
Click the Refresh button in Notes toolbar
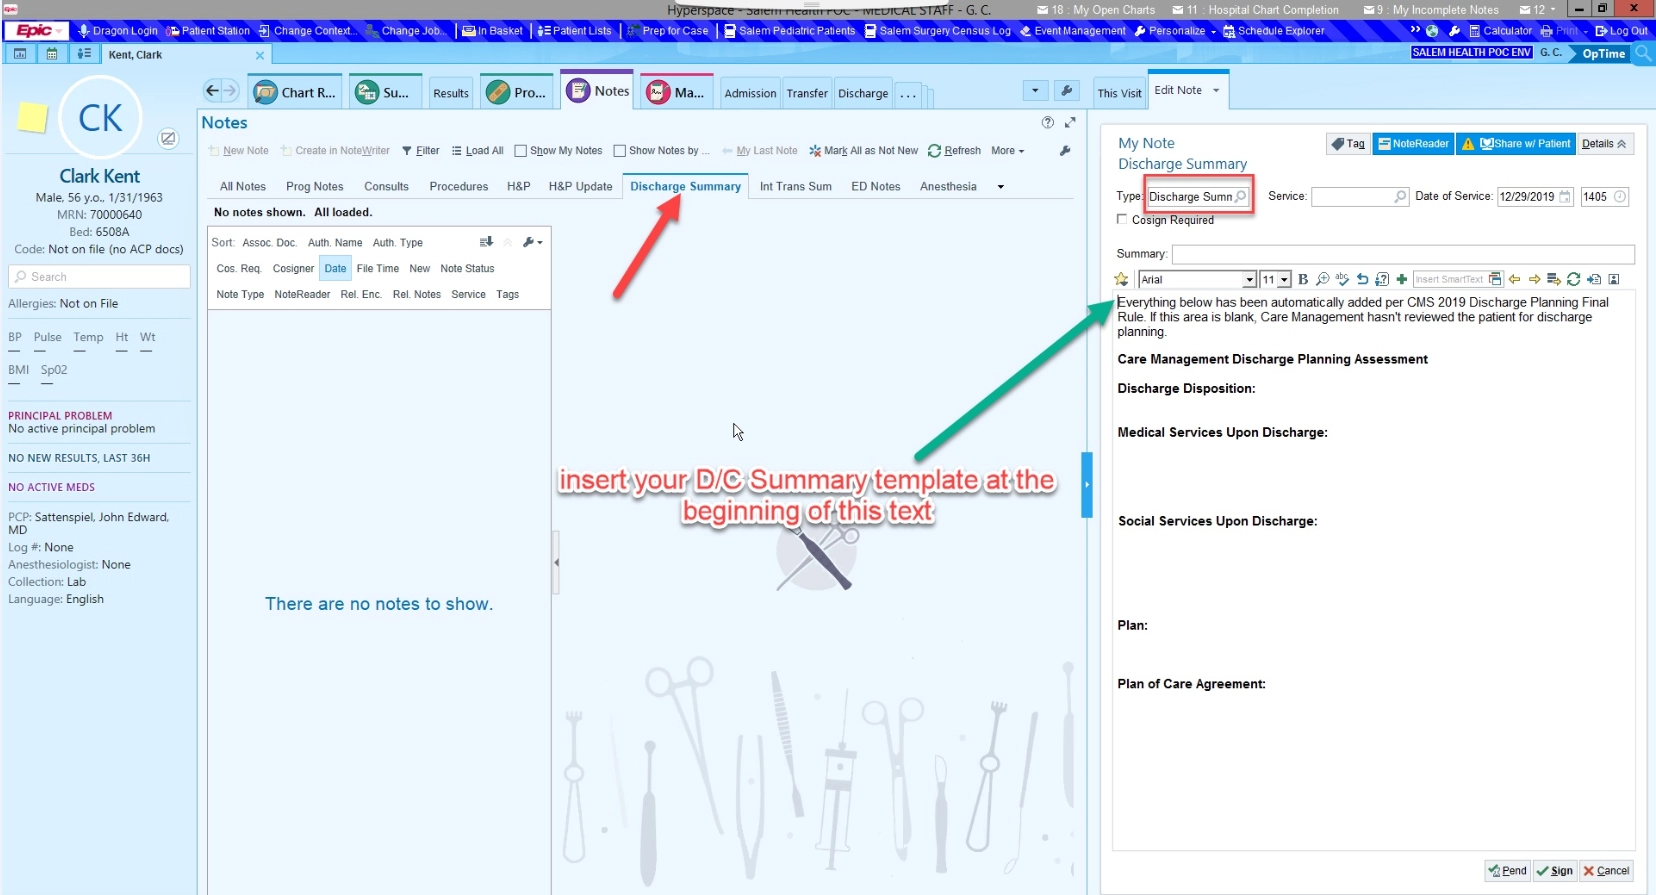pyautogui.click(x=954, y=151)
